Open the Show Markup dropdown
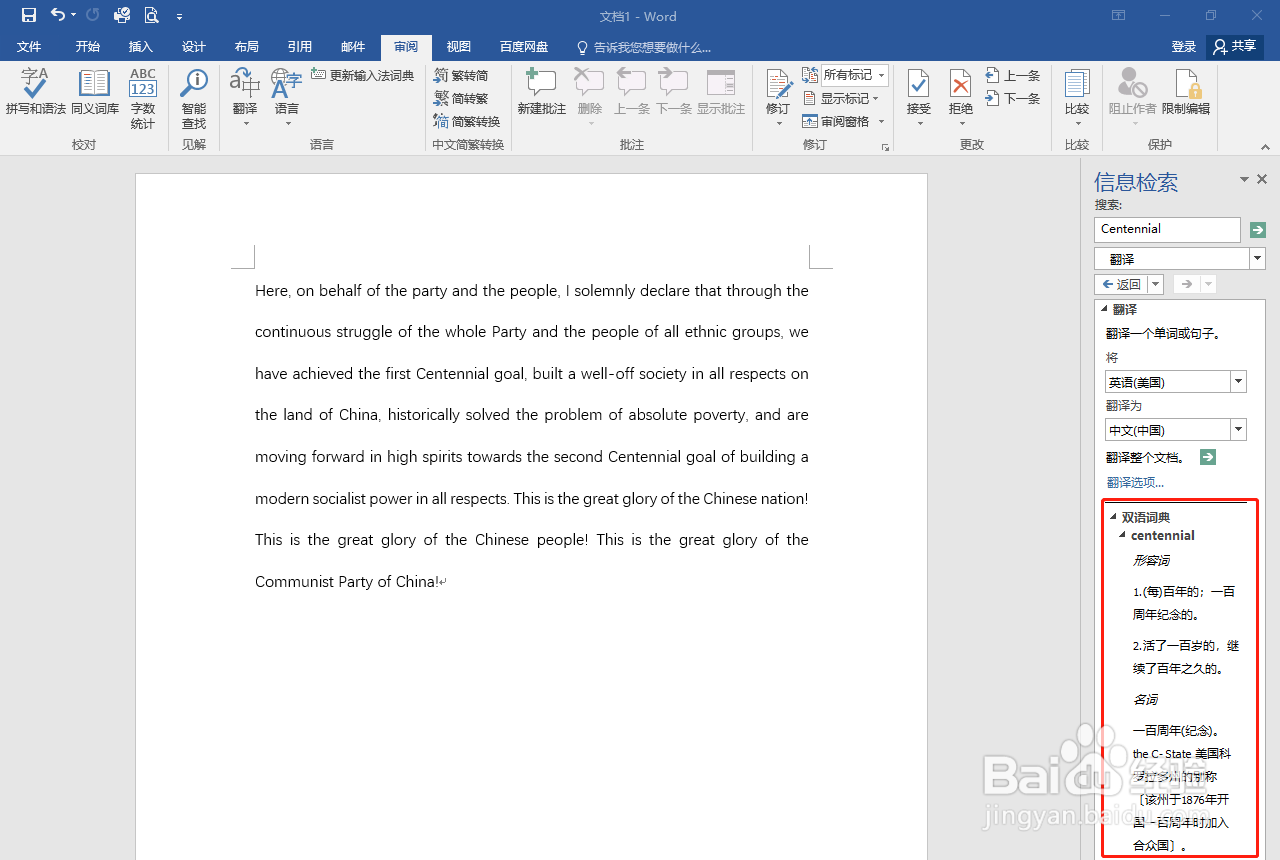Image resolution: width=1280 pixels, height=860 pixels. [x=841, y=98]
